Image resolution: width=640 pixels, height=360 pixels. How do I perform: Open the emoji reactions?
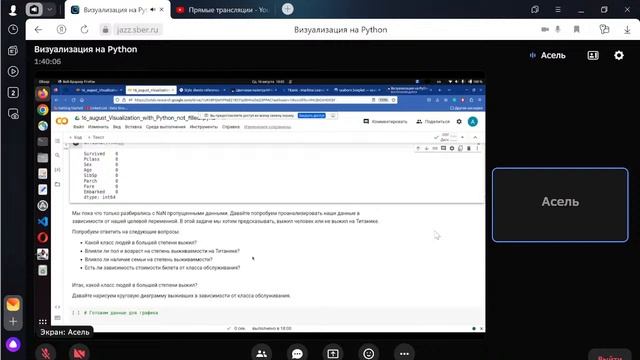(369, 353)
